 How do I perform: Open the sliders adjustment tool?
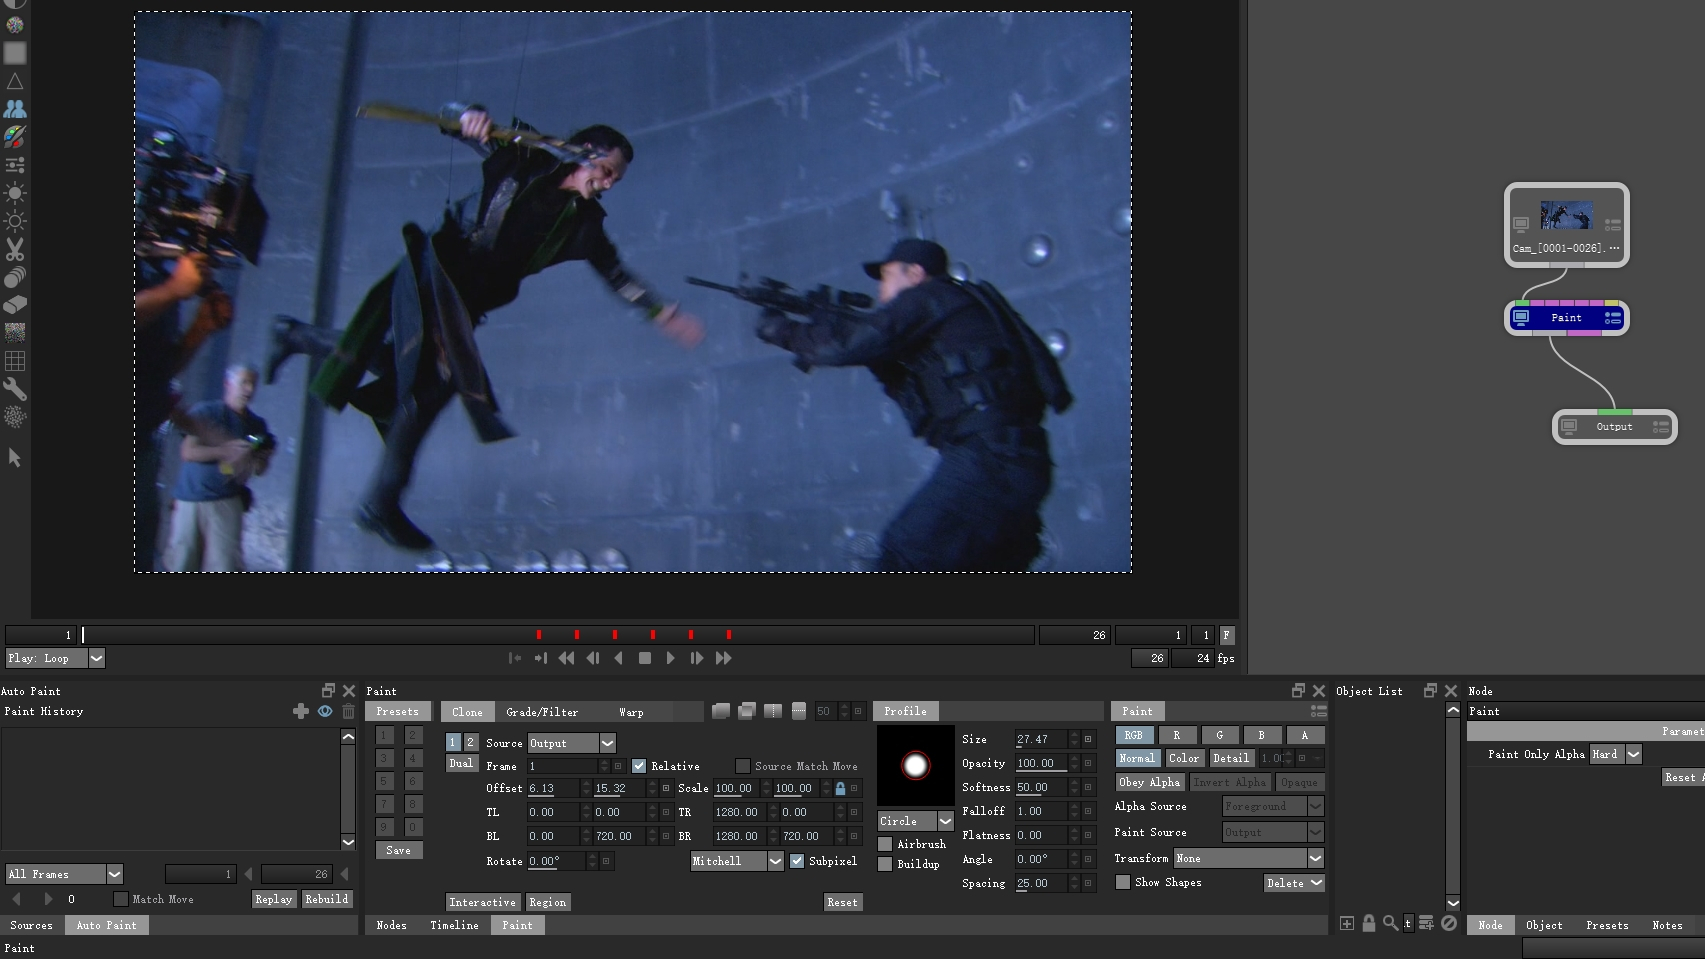(x=15, y=165)
